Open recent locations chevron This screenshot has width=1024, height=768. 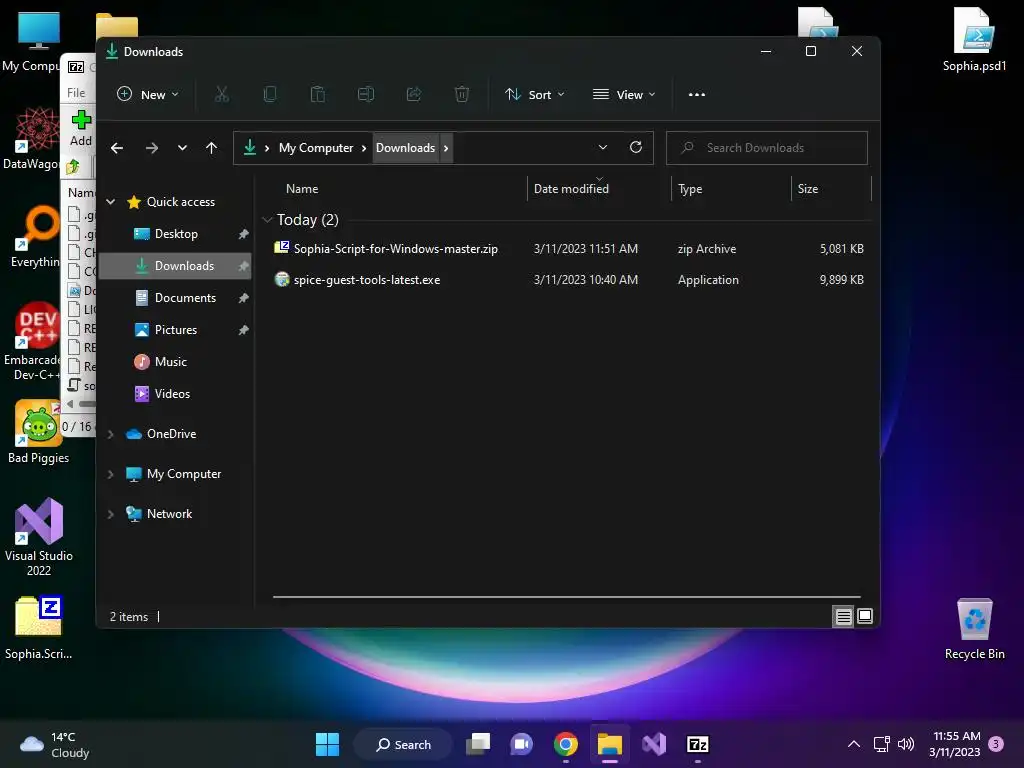pyautogui.click(x=182, y=148)
